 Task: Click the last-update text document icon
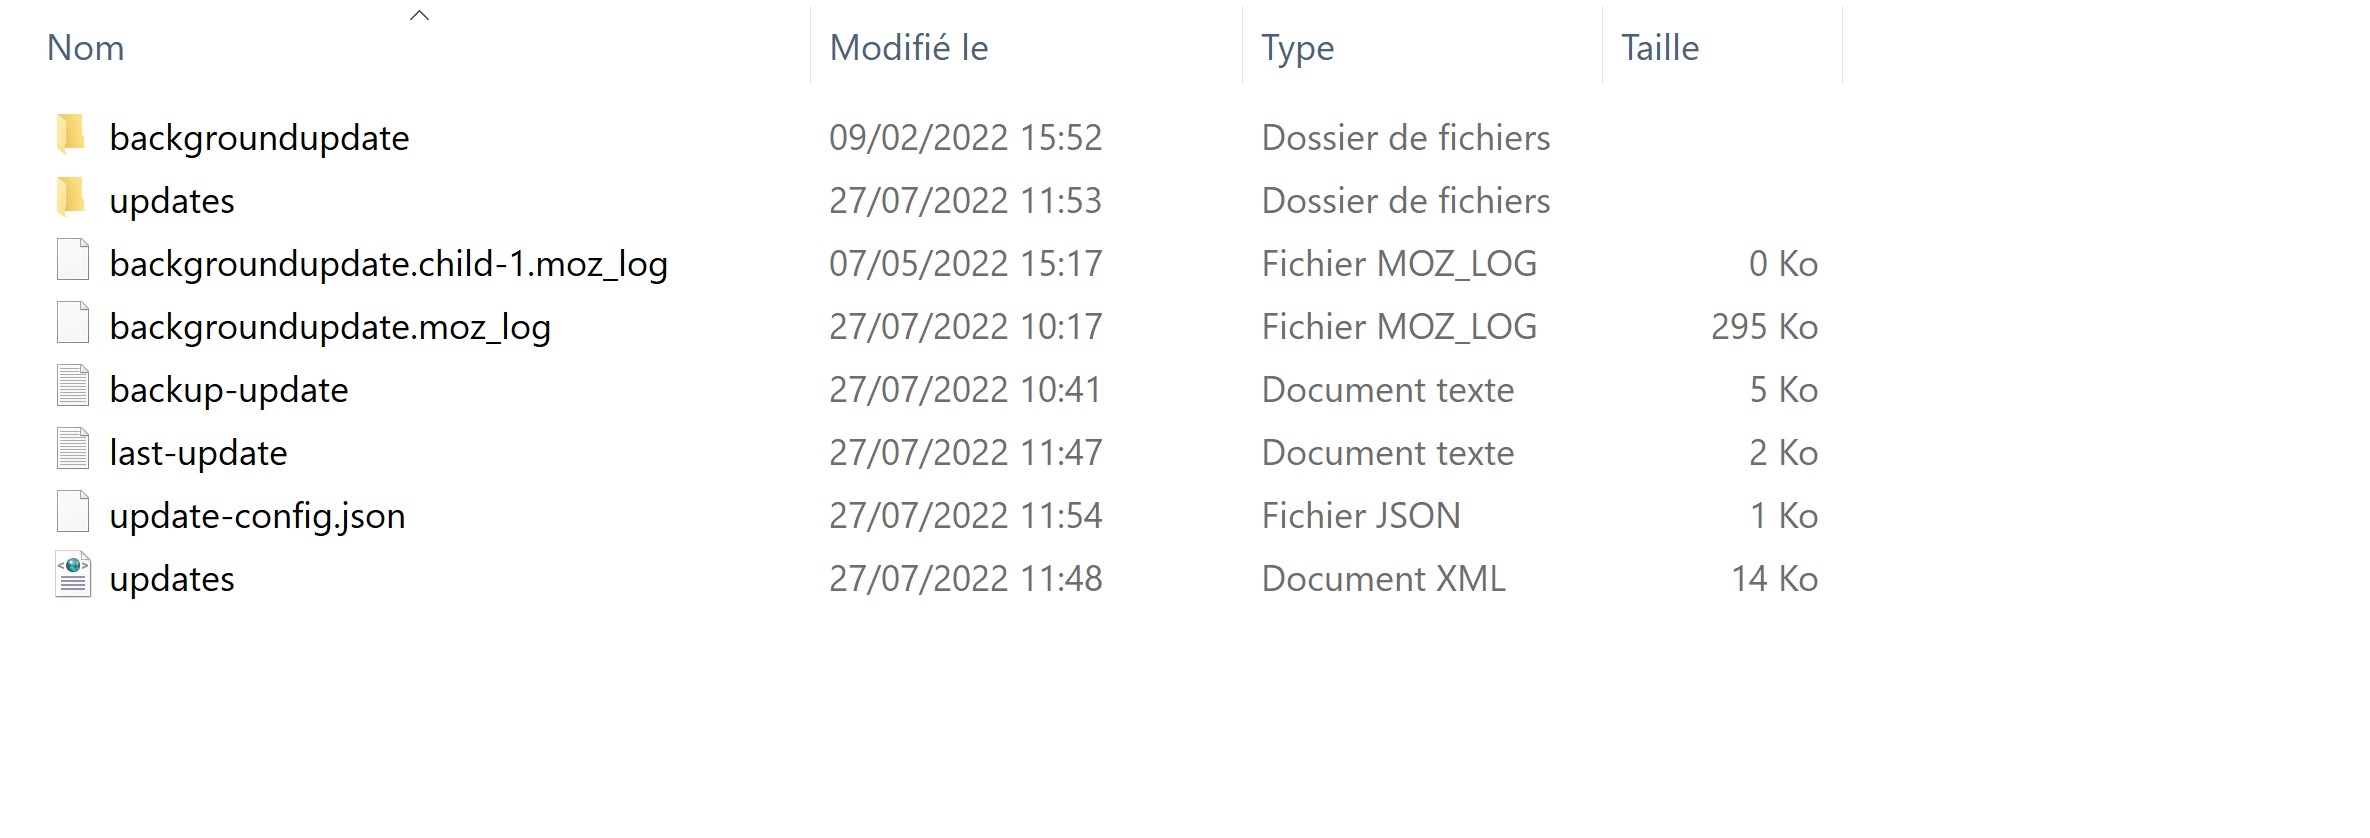tap(73, 450)
